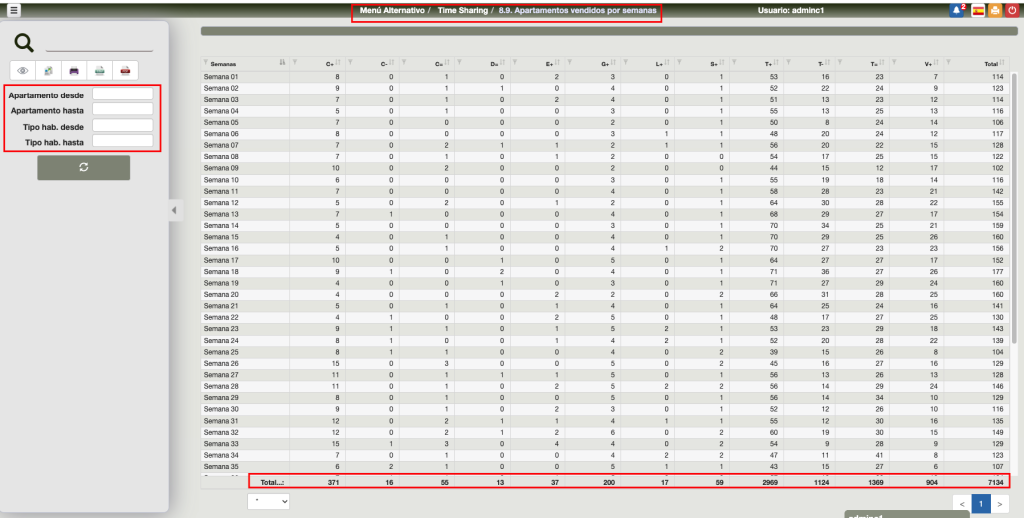
Task: Click the red power logout icon
Action: pyautogui.click(x=1012, y=10)
